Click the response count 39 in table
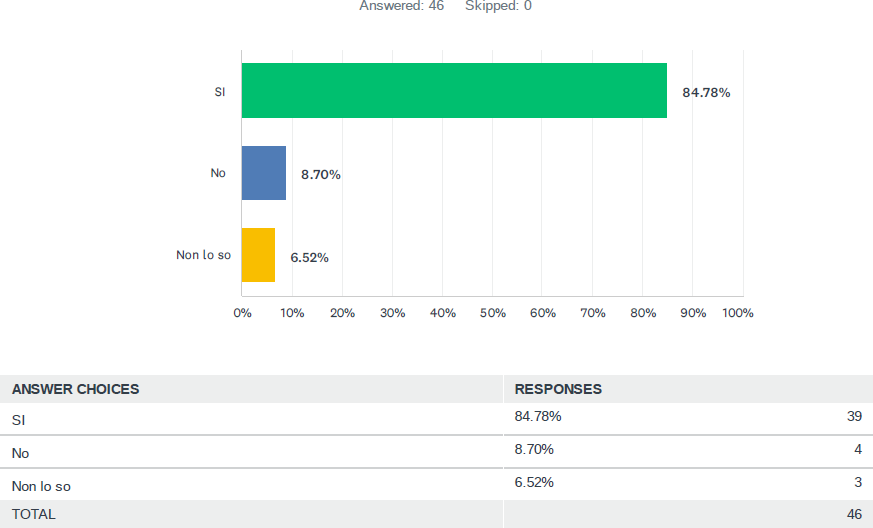The image size is (873, 528). (854, 416)
